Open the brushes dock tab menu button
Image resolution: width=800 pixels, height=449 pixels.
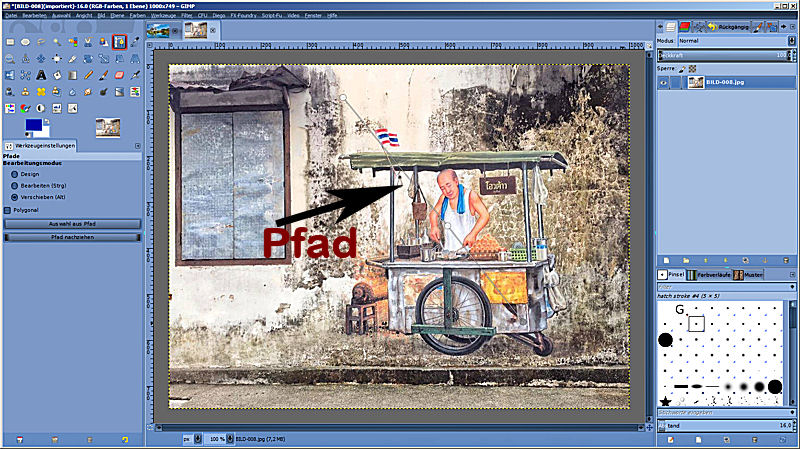point(792,275)
